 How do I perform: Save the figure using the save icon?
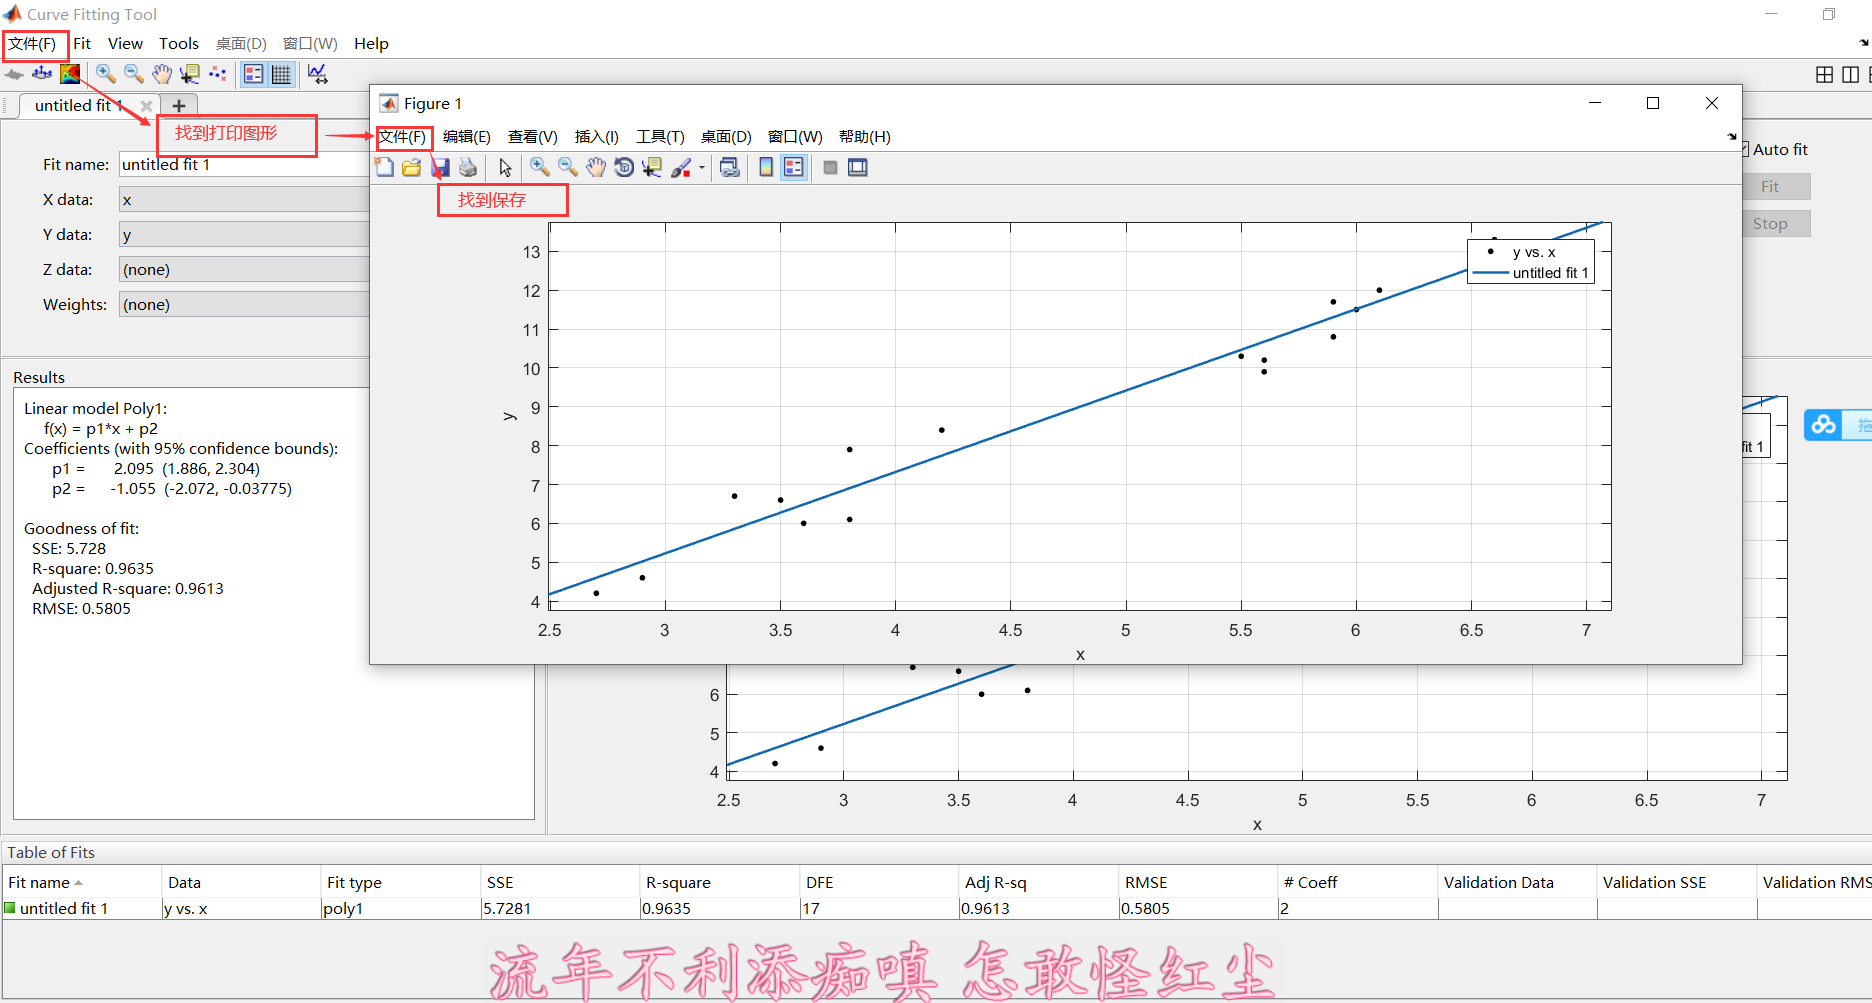pyautogui.click(x=439, y=167)
